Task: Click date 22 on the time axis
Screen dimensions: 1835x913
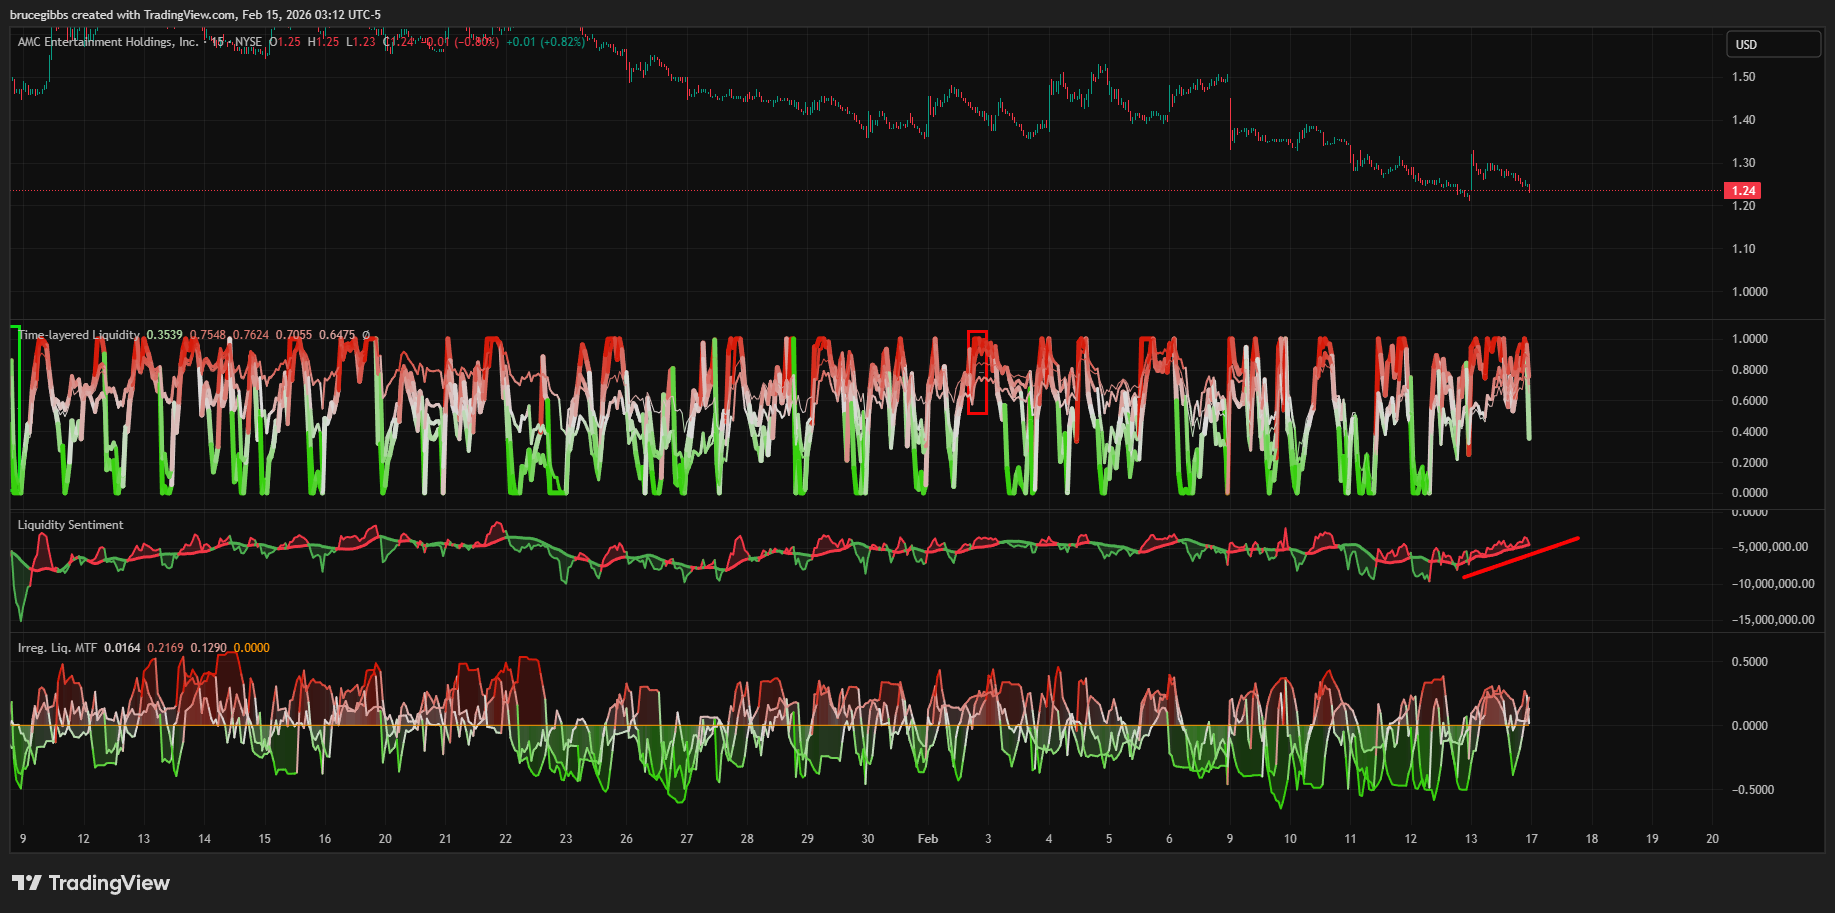Action: [x=505, y=839]
